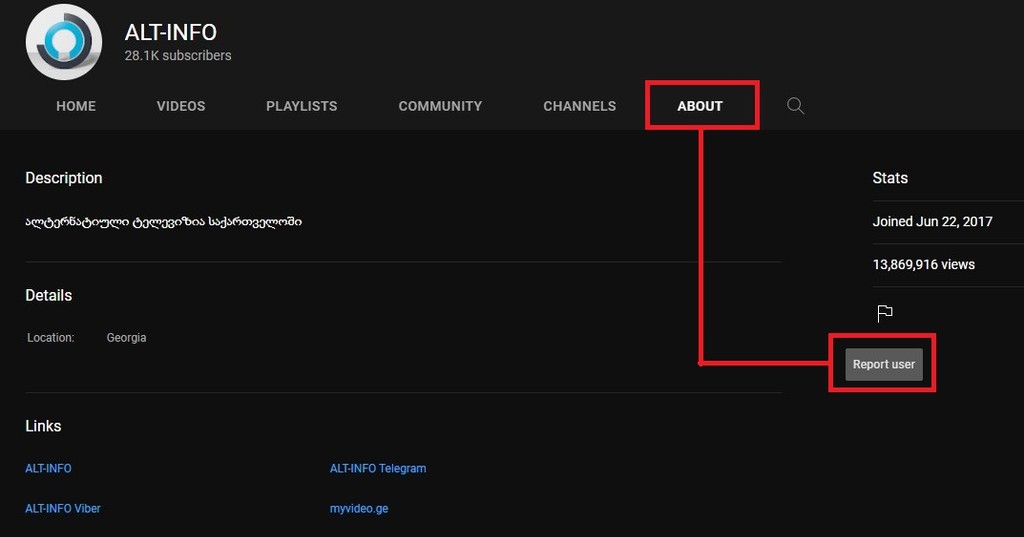Click the Stats heading
This screenshot has height=537, width=1024.
[x=890, y=178]
